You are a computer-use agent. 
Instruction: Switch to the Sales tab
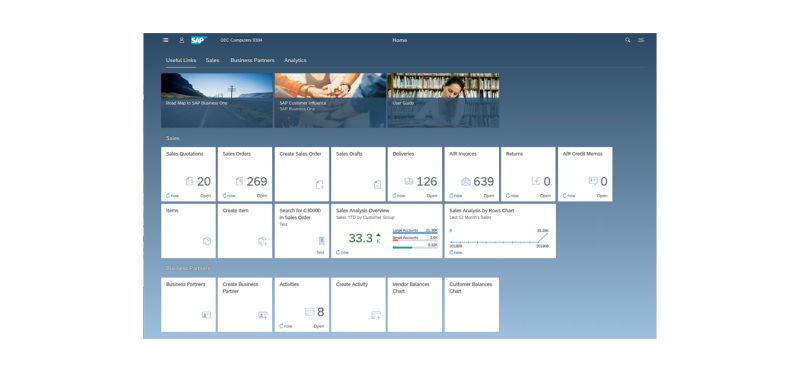click(213, 60)
